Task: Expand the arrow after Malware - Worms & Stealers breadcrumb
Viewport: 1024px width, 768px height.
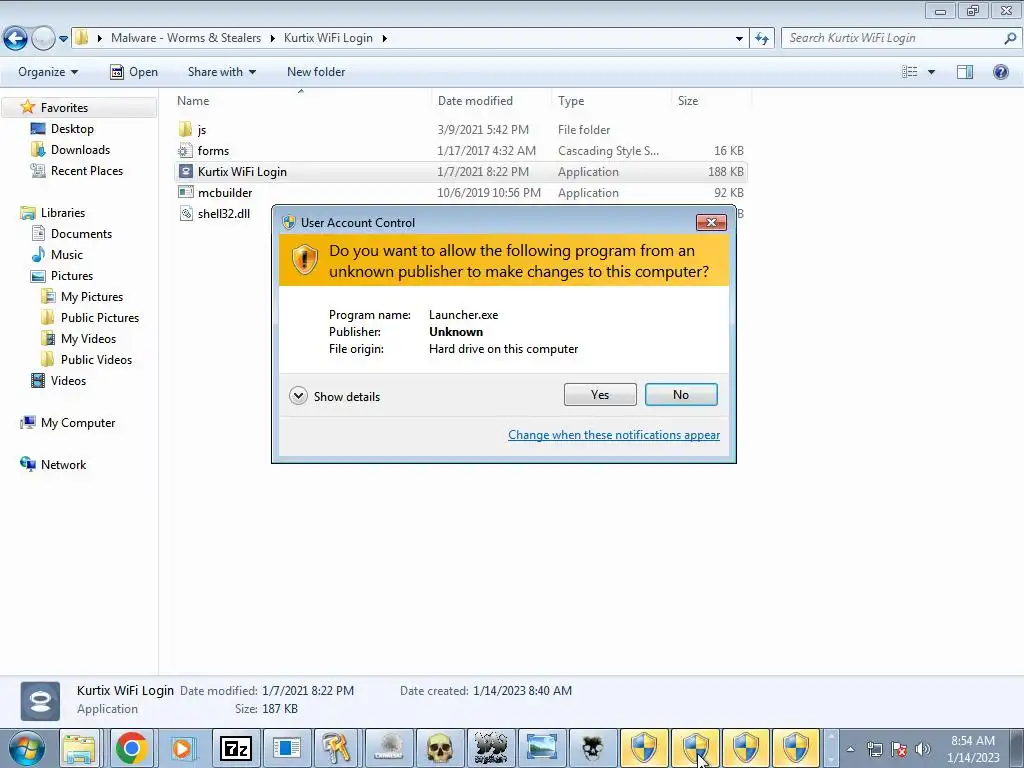Action: coord(272,39)
